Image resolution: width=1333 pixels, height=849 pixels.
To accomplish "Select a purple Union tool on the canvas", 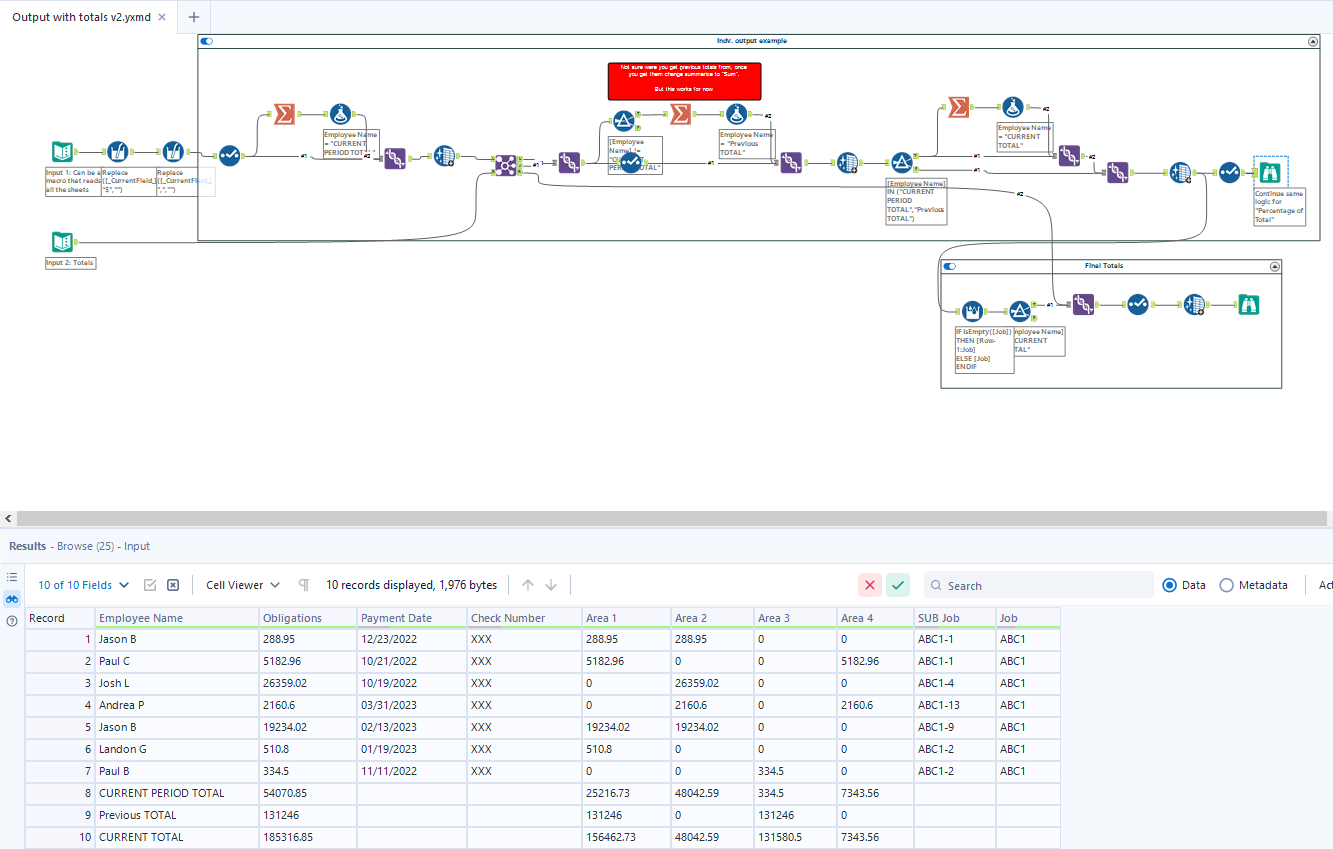I will pyautogui.click(x=395, y=159).
